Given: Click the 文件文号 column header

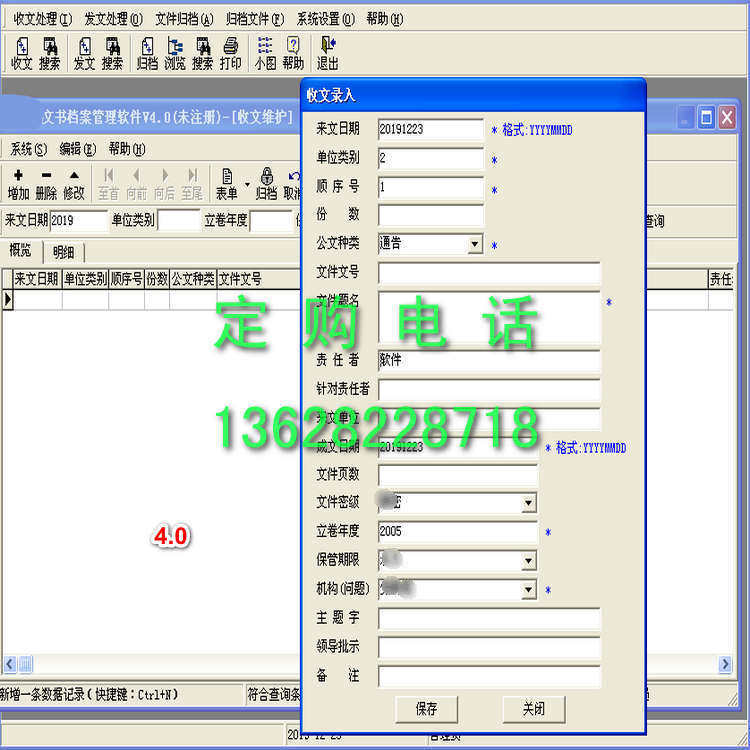Looking at the screenshot, I should tap(259, 279).
